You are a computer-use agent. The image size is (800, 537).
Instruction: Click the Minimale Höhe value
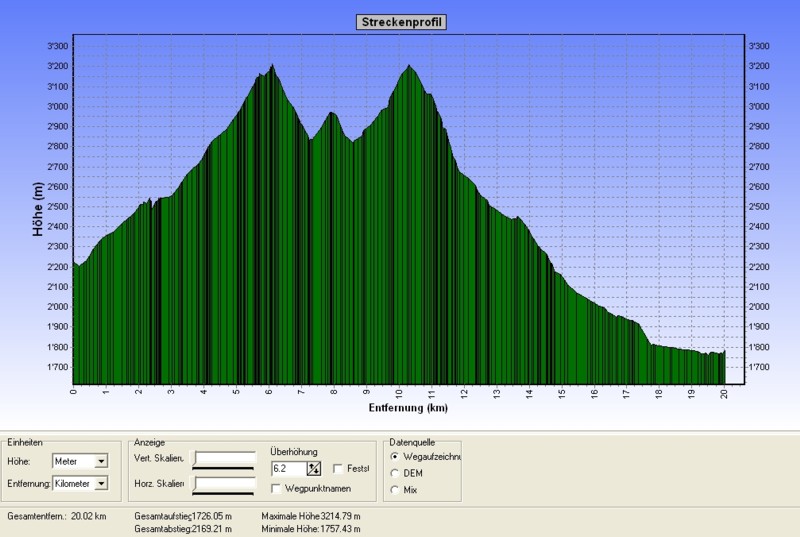340,528
